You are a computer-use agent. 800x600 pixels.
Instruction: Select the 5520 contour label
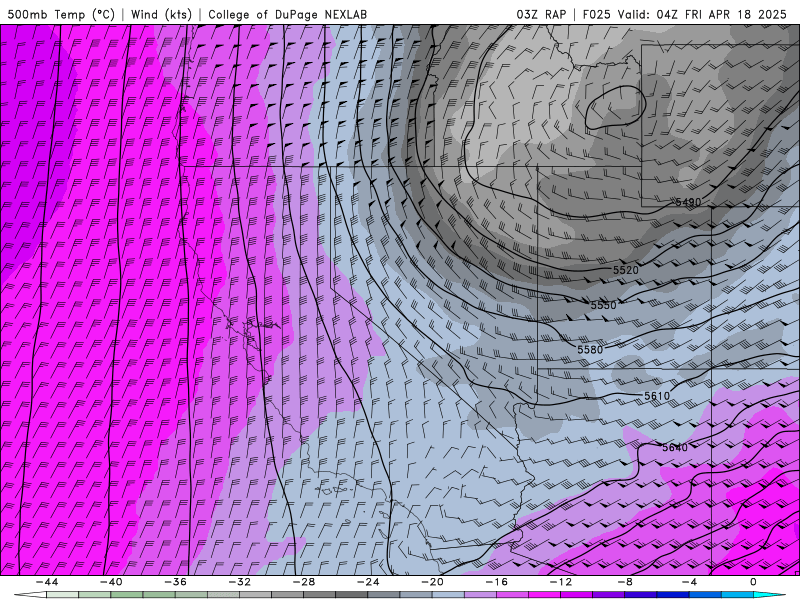(x=626, y=270)
